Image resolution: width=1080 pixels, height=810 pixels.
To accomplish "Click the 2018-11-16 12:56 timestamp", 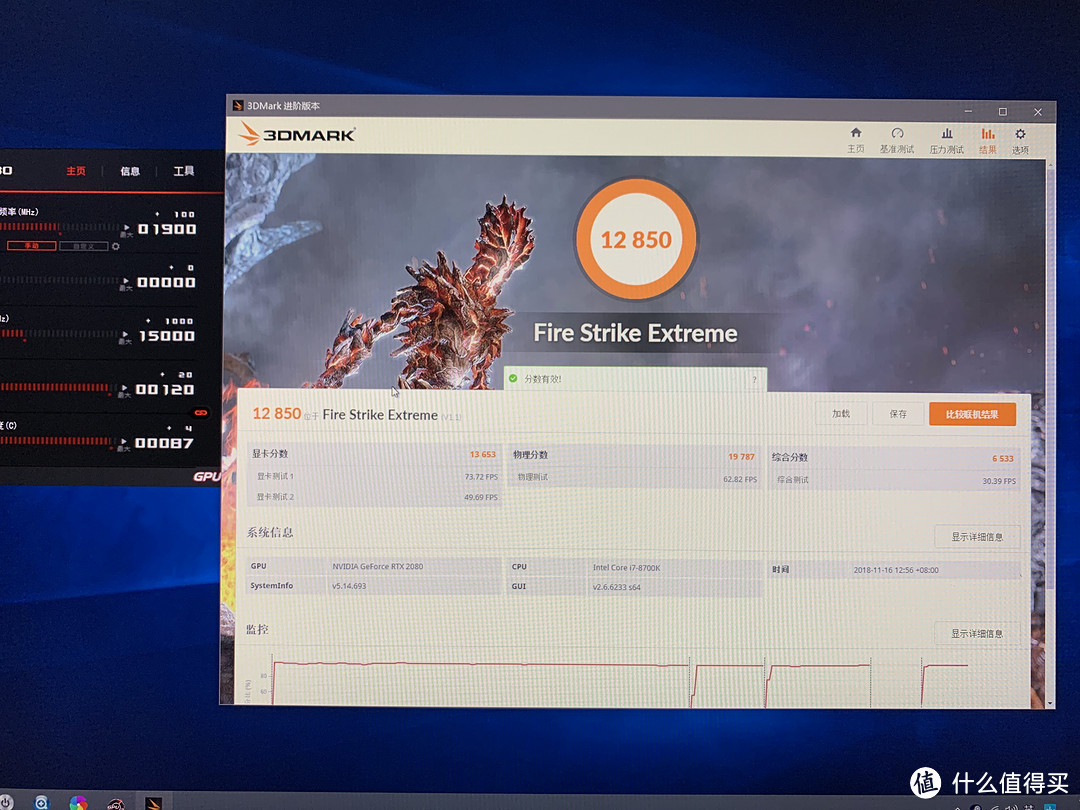I will point(895,570).
